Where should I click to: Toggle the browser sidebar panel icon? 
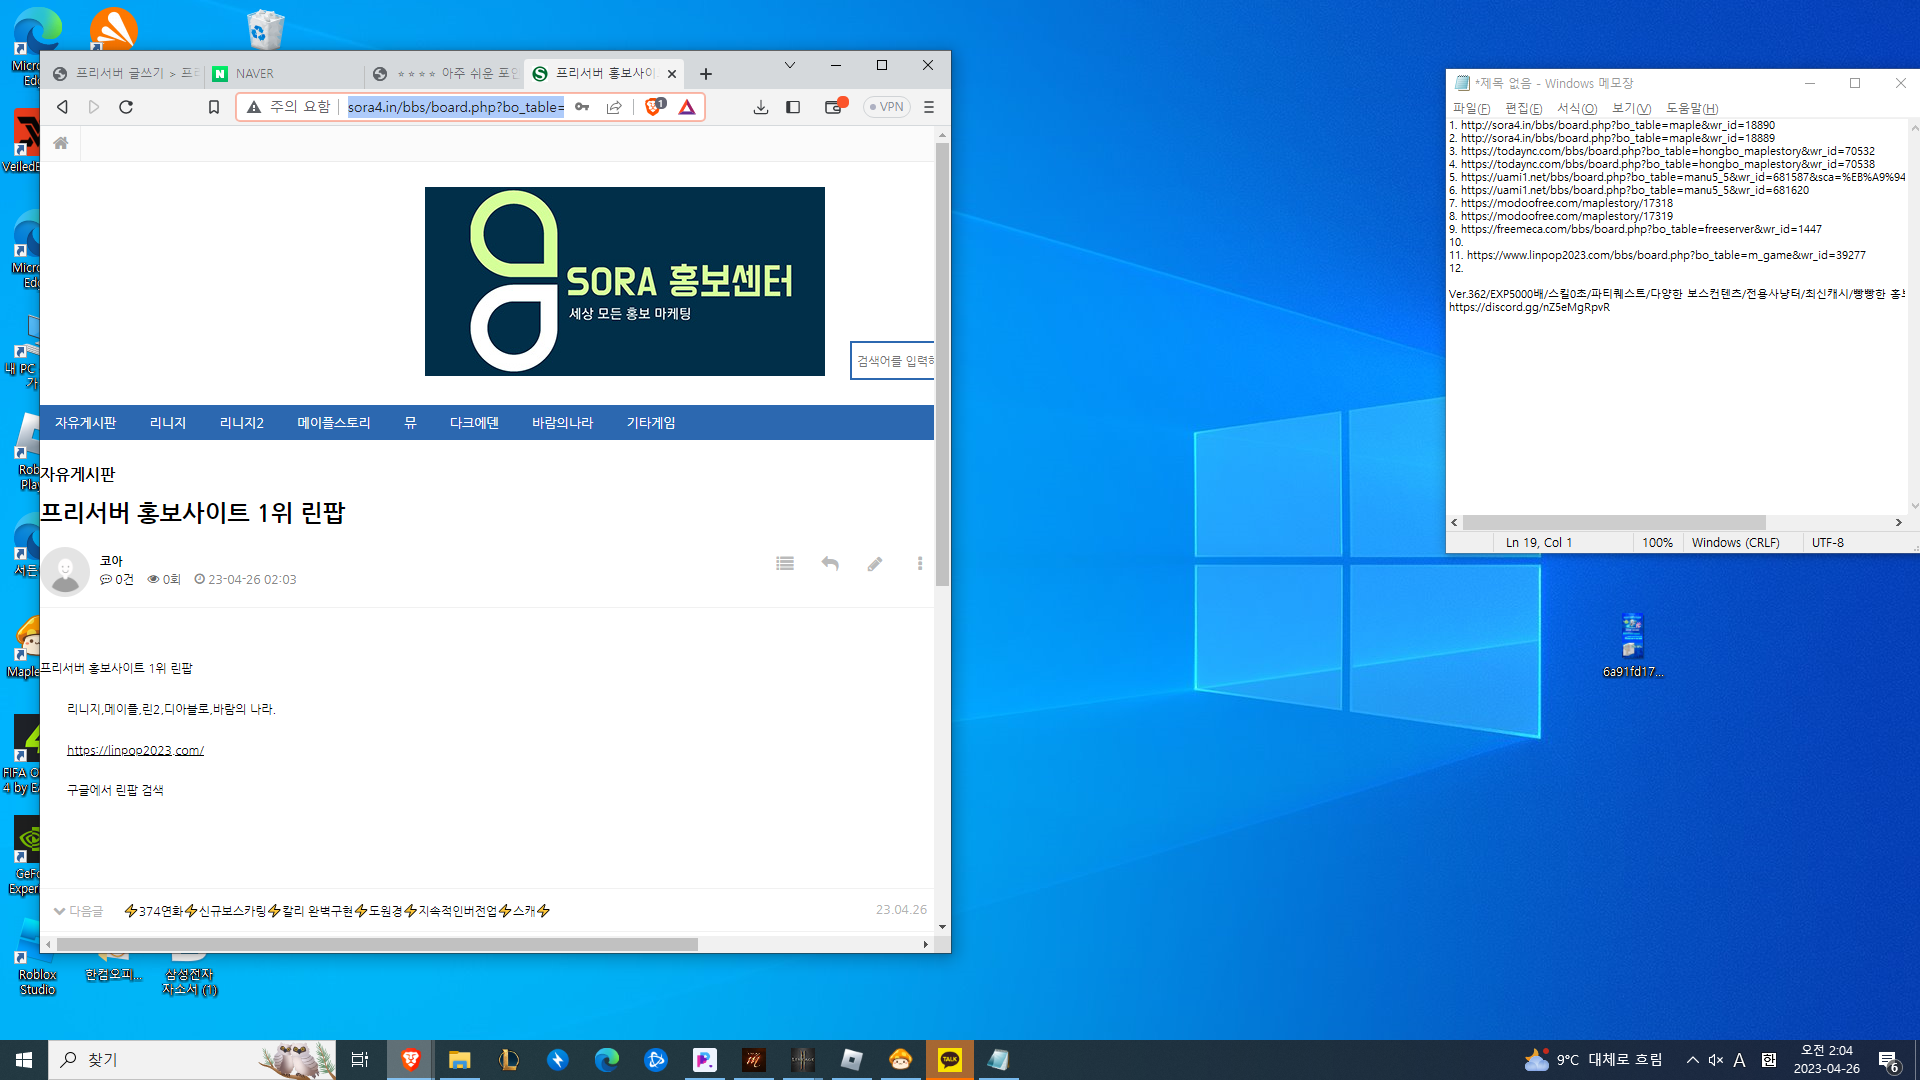(x=793, y=107)
